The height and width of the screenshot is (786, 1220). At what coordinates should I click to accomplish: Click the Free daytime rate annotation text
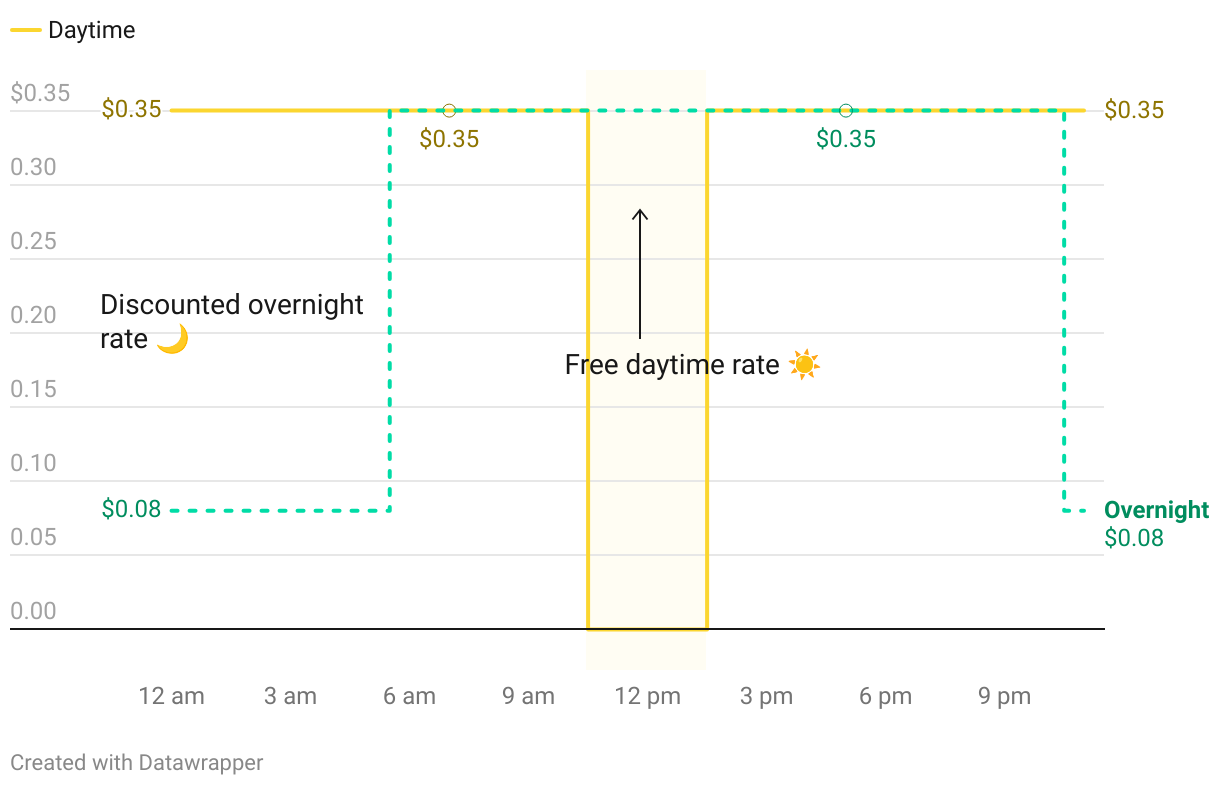(x=672, y=365)
